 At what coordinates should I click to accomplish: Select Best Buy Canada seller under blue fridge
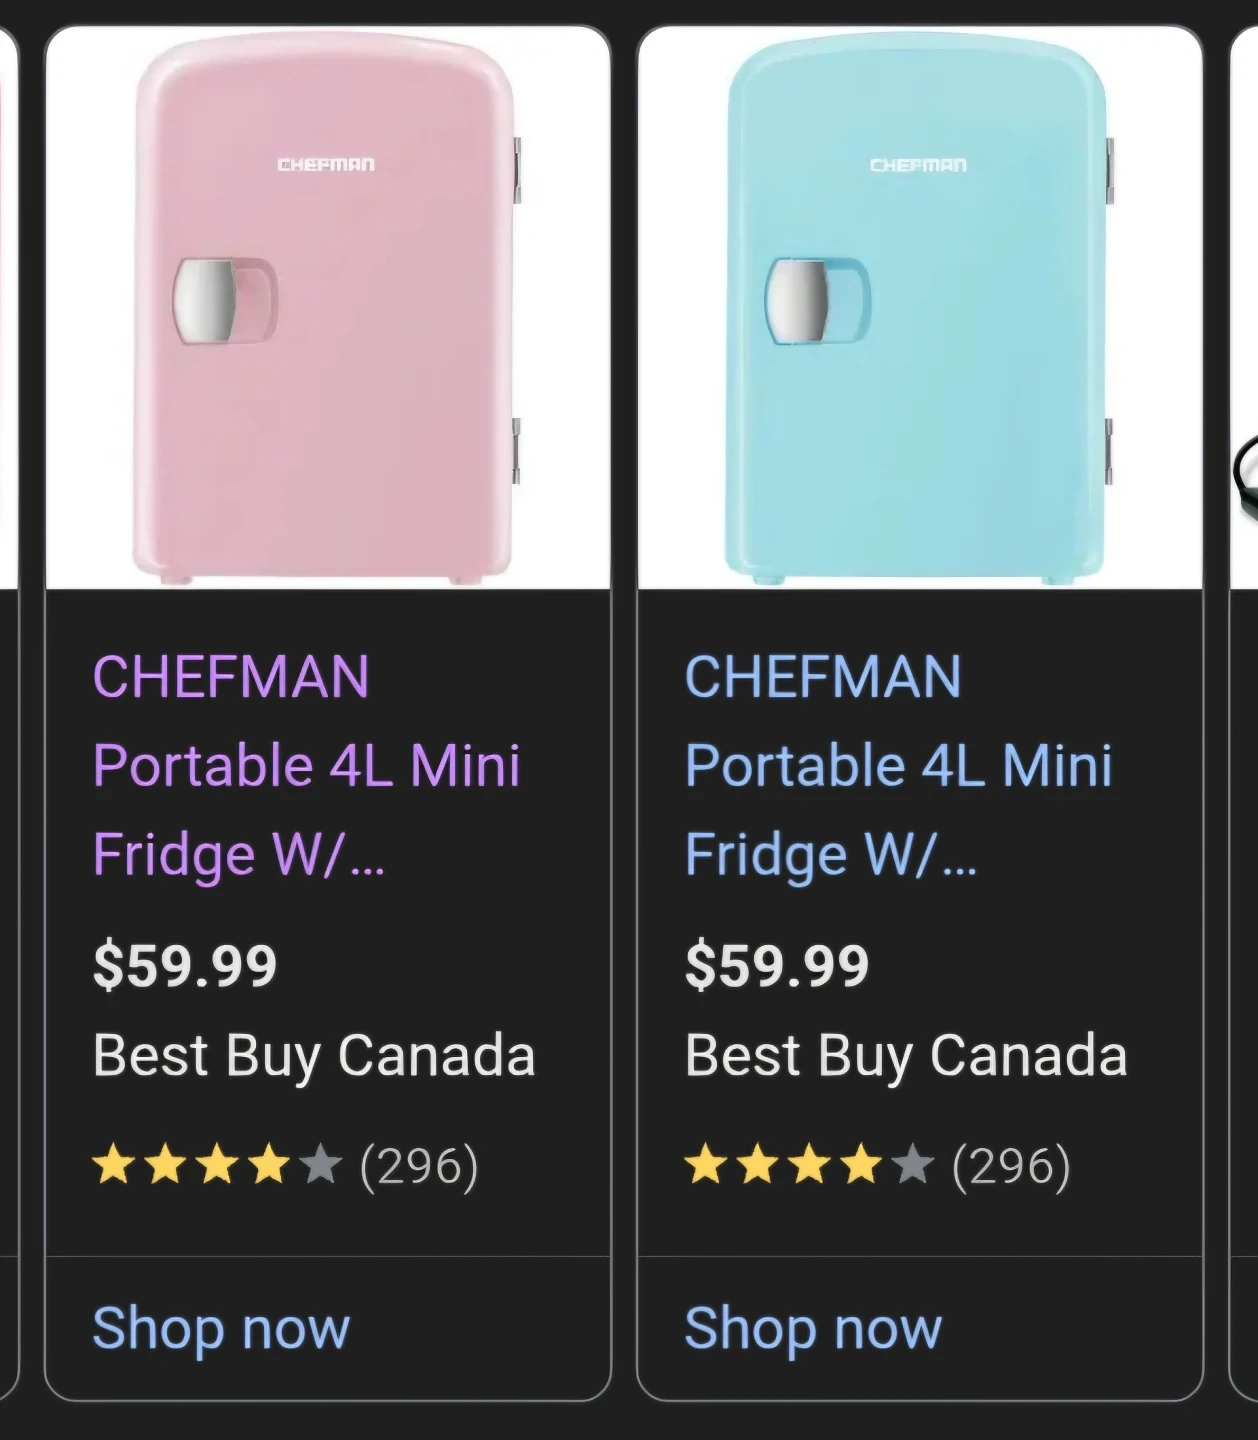click(906, 1056)
